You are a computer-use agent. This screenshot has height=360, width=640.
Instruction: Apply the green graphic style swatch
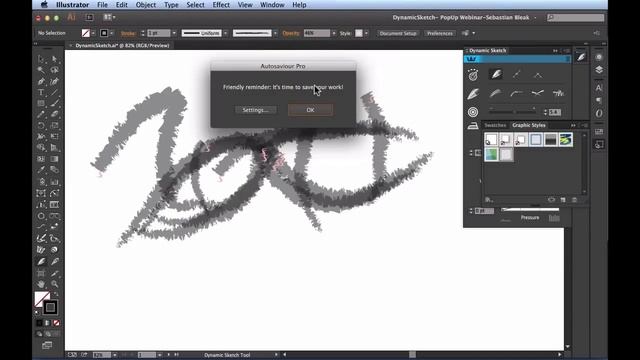coord(491,154)
